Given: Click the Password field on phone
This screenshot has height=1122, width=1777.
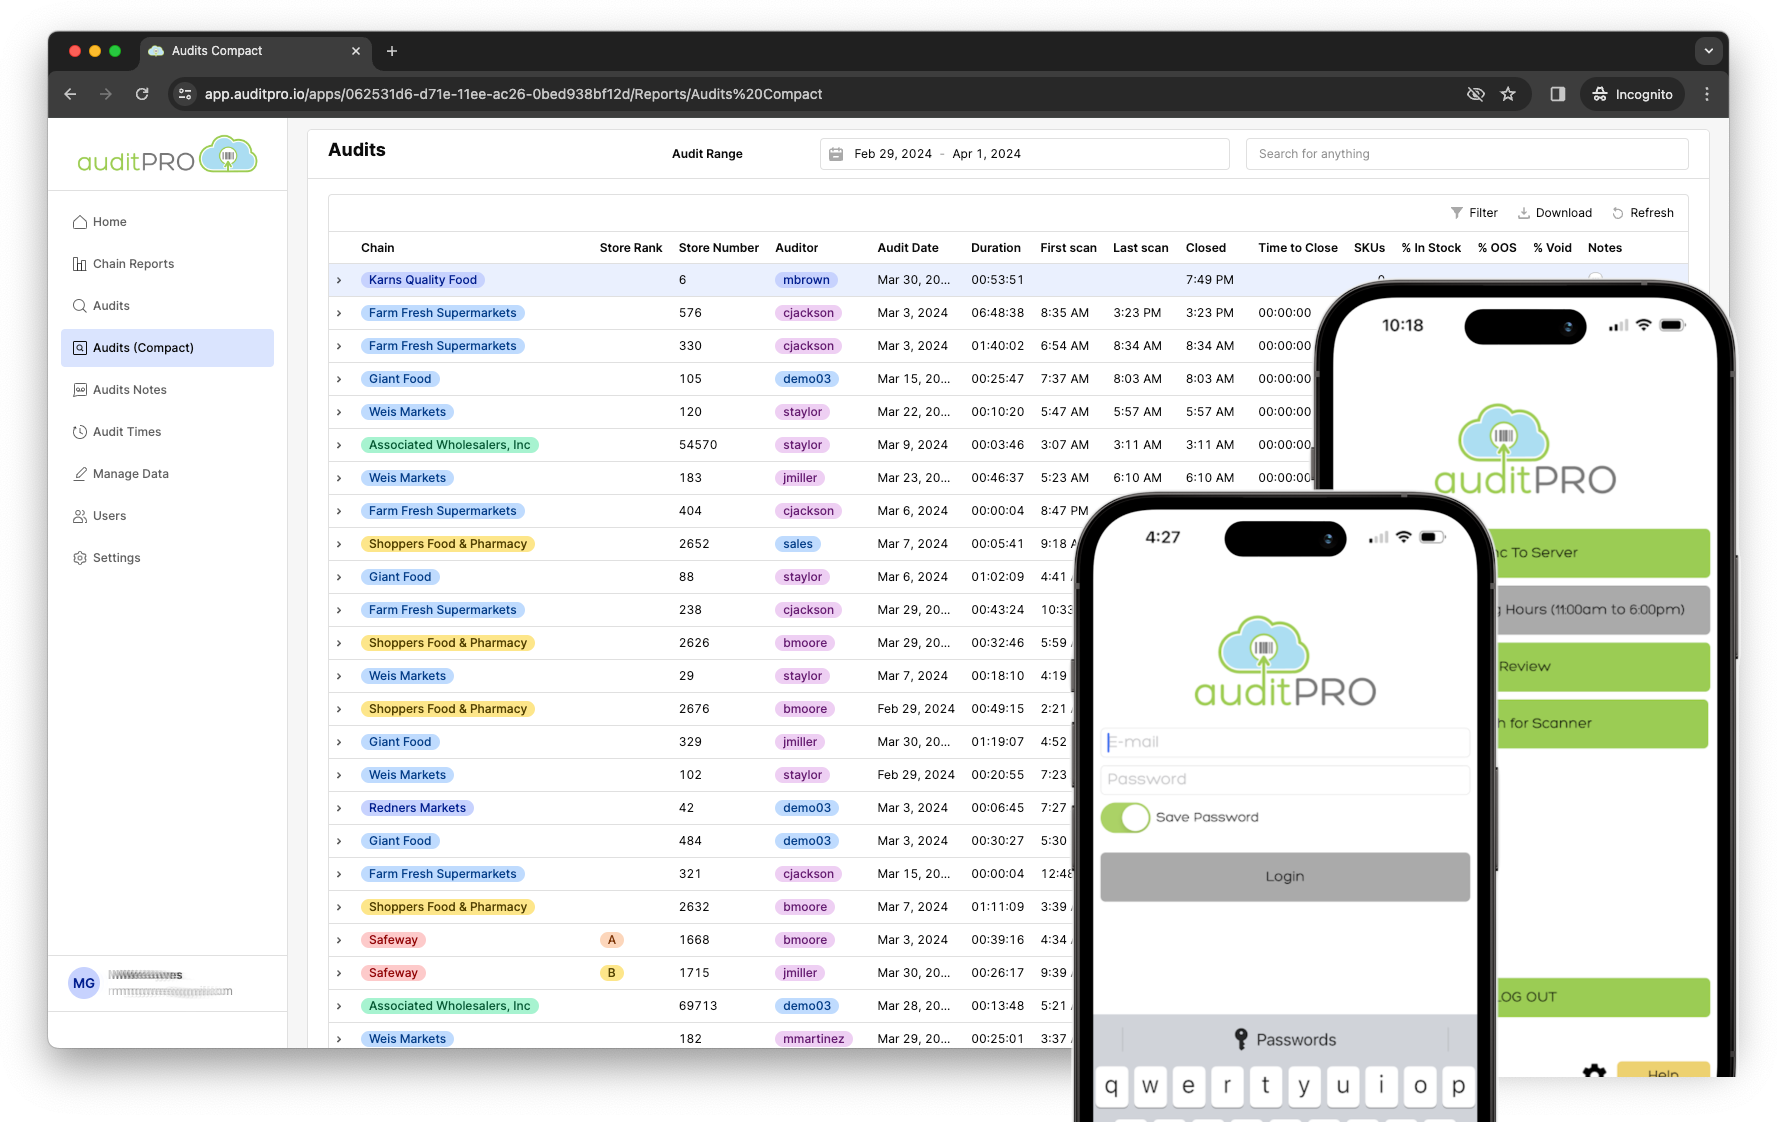Looking at the screenshot, I should pyautogui.click(x=1285, y=779).
